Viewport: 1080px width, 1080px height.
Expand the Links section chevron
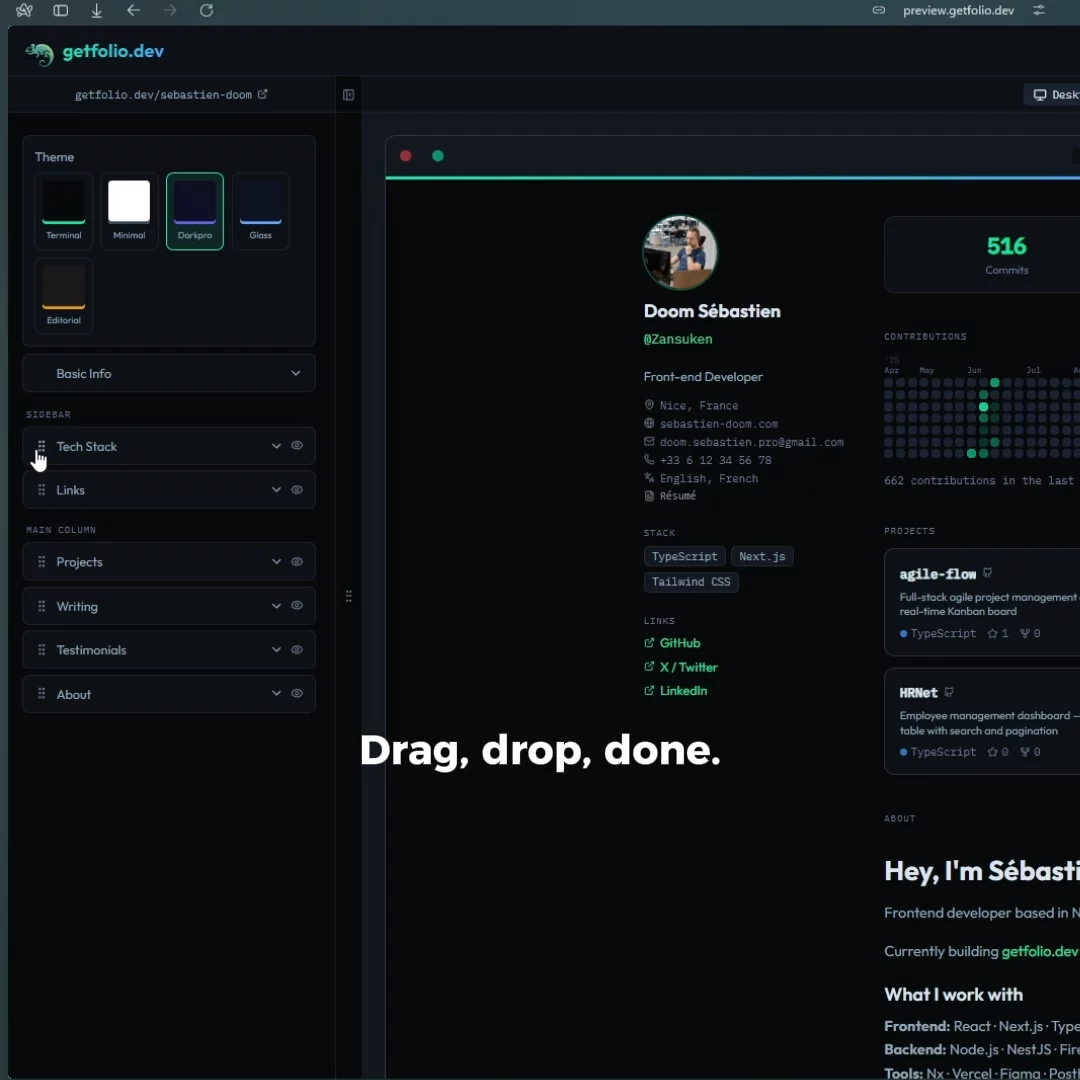click(x=276, y=490)
